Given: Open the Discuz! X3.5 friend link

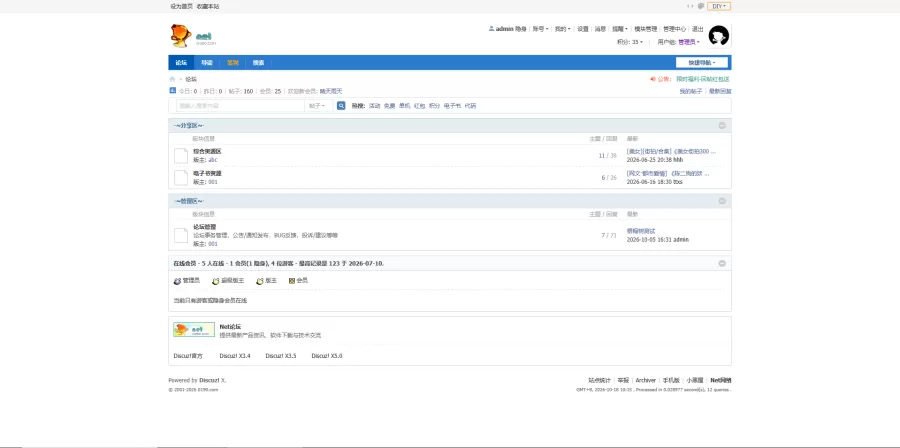Looking at the screenshot, I should click(x=281, y=356).
